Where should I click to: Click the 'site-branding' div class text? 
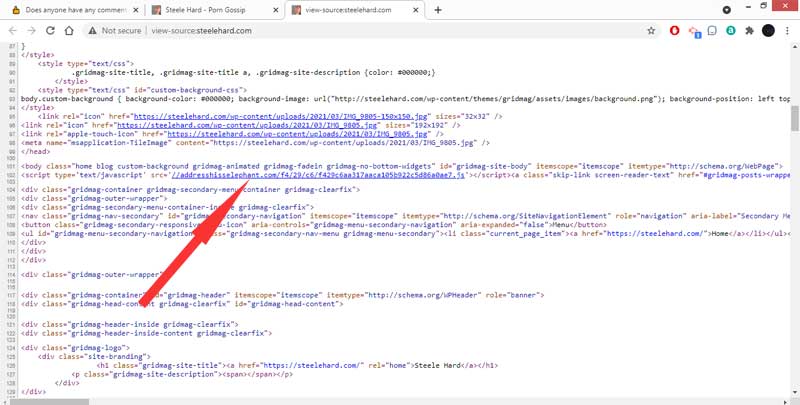(117, 357)
